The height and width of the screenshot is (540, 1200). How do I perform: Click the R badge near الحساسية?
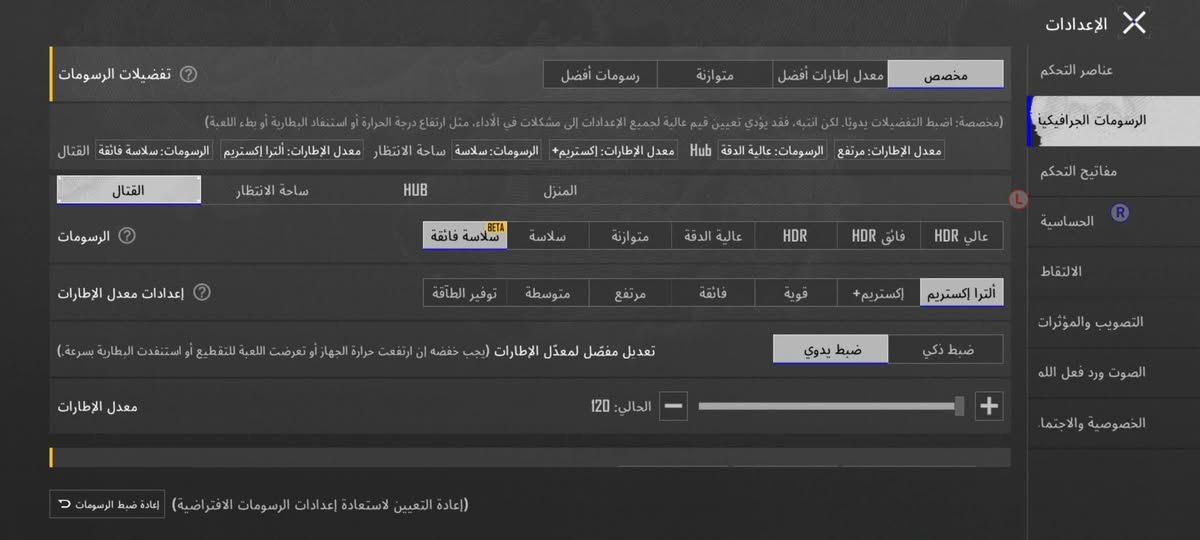tap(1120, 214)
